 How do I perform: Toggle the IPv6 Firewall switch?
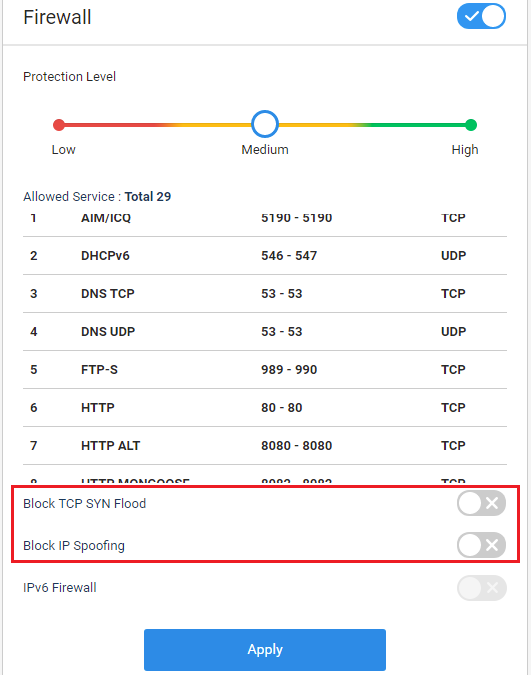[x=481, y=588]
